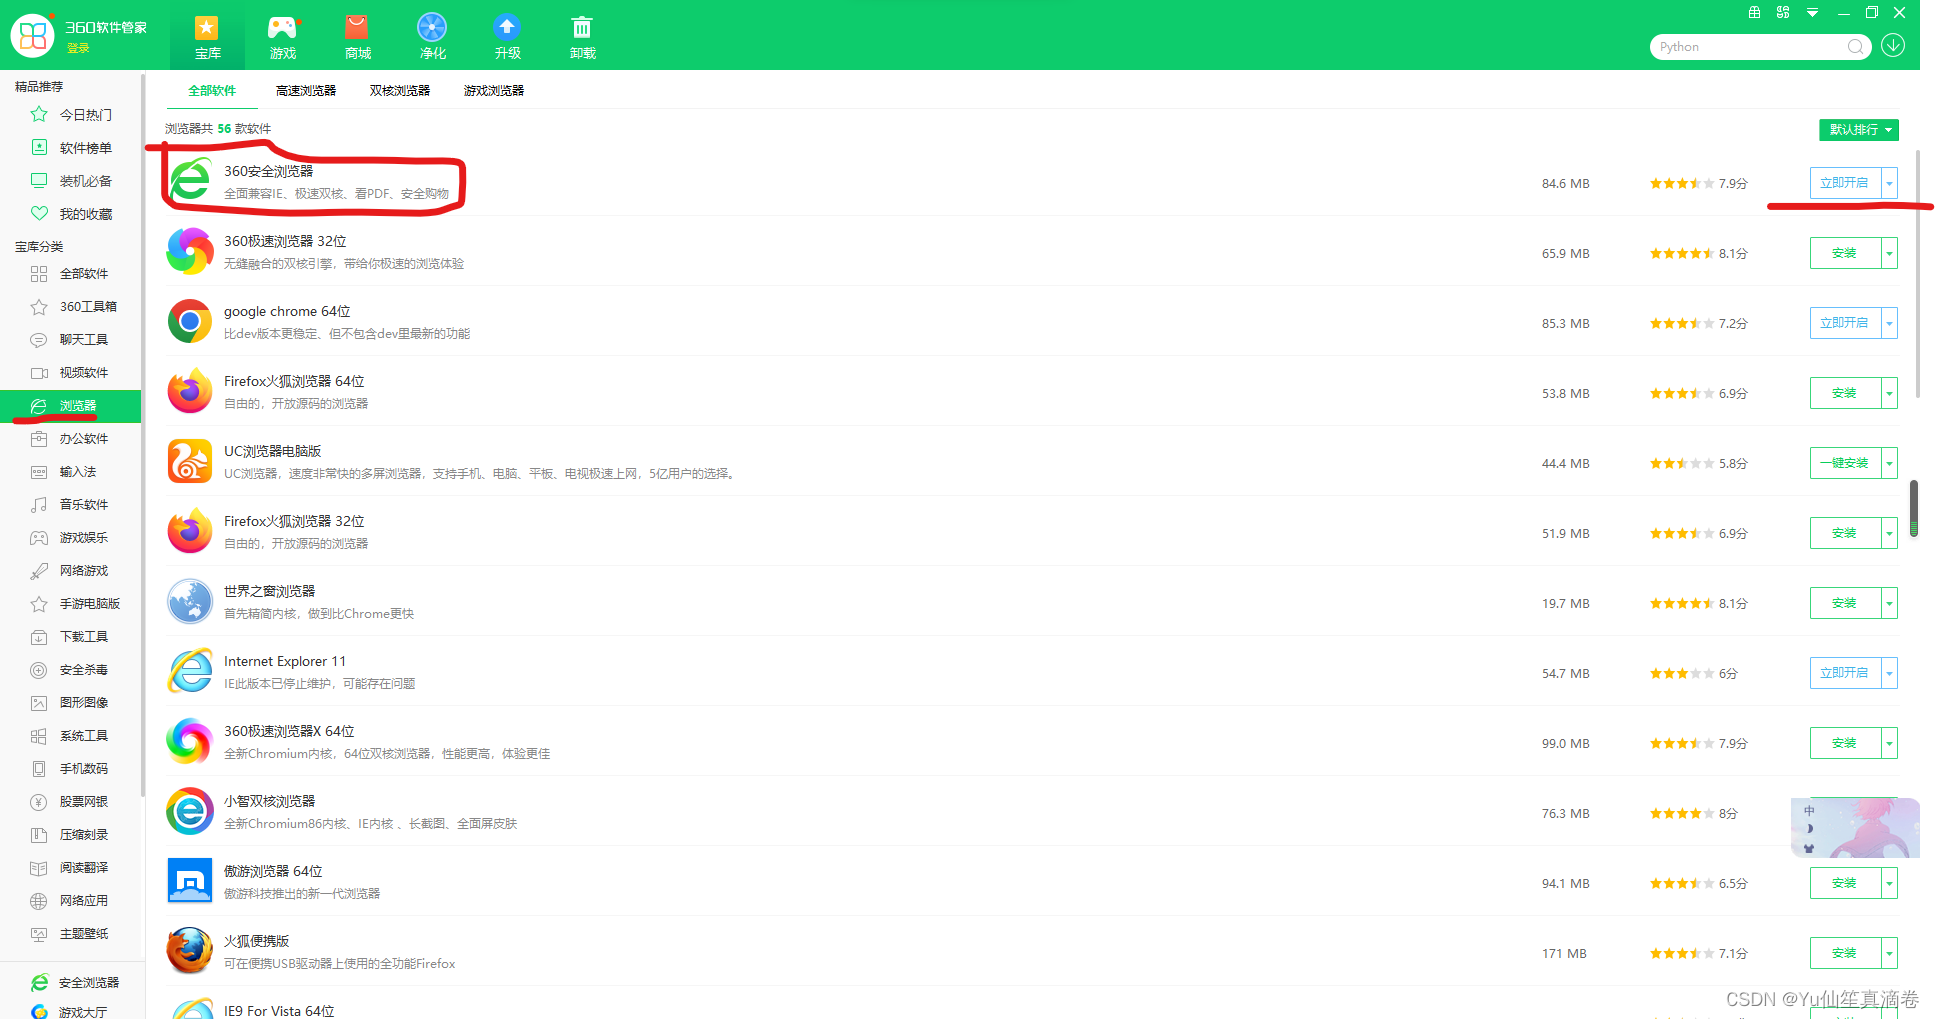The height and width of the screenshot is (1019, 1935).
Task: Click the 登录 login link
Action: pos(78,48)
